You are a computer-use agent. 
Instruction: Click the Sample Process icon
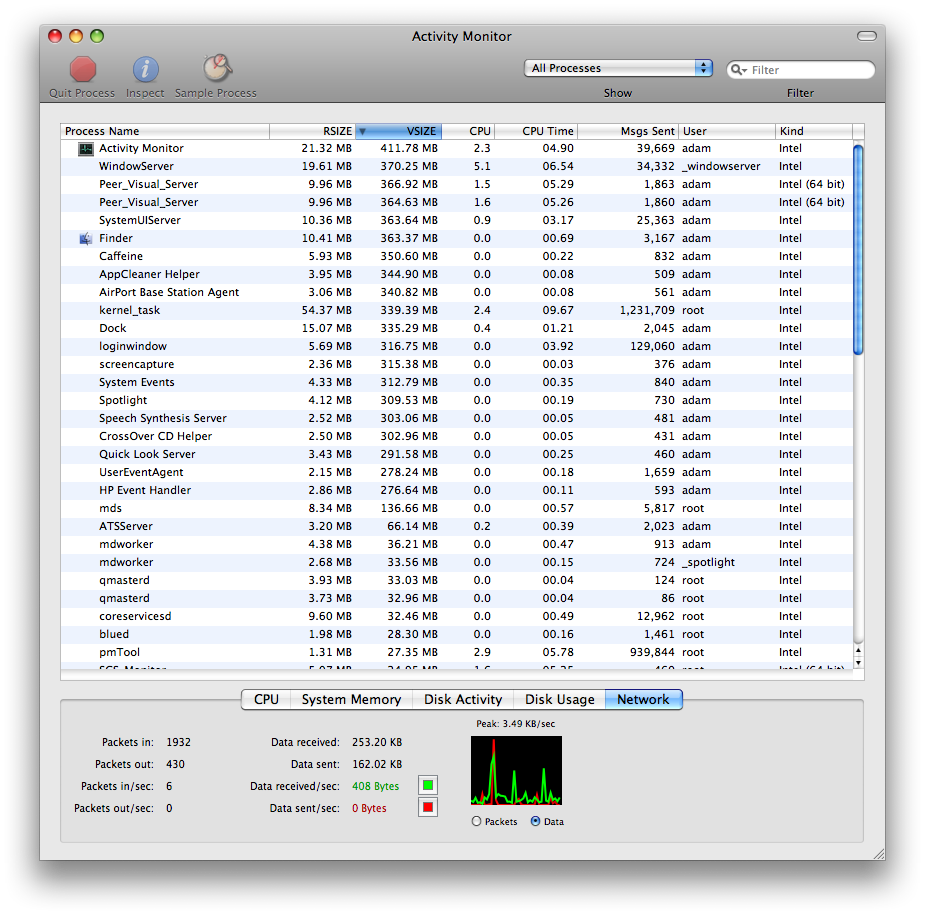218,68
